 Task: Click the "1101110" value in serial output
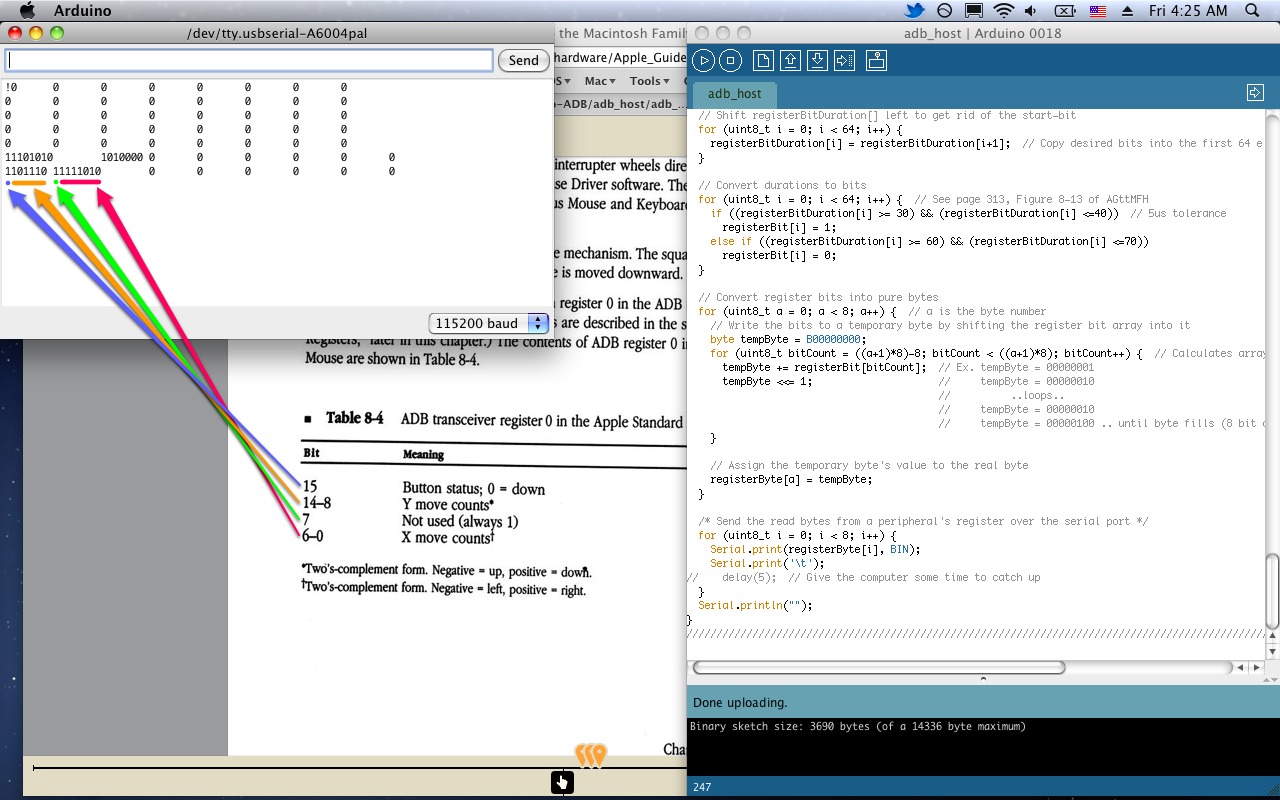[x=26, y=172]
